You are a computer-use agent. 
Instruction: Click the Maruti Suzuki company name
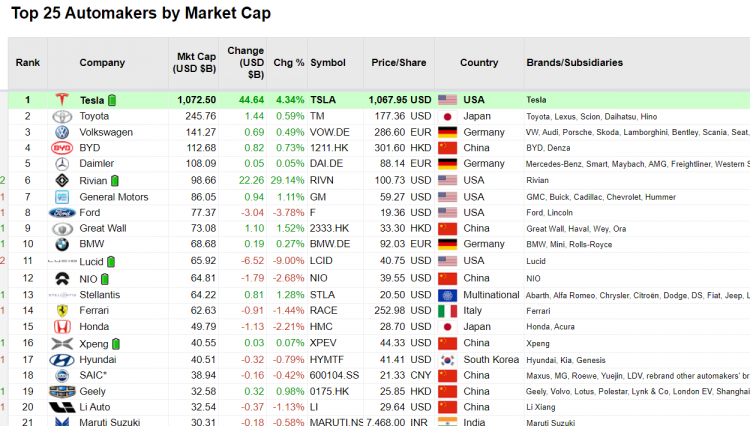pos(110,422)
